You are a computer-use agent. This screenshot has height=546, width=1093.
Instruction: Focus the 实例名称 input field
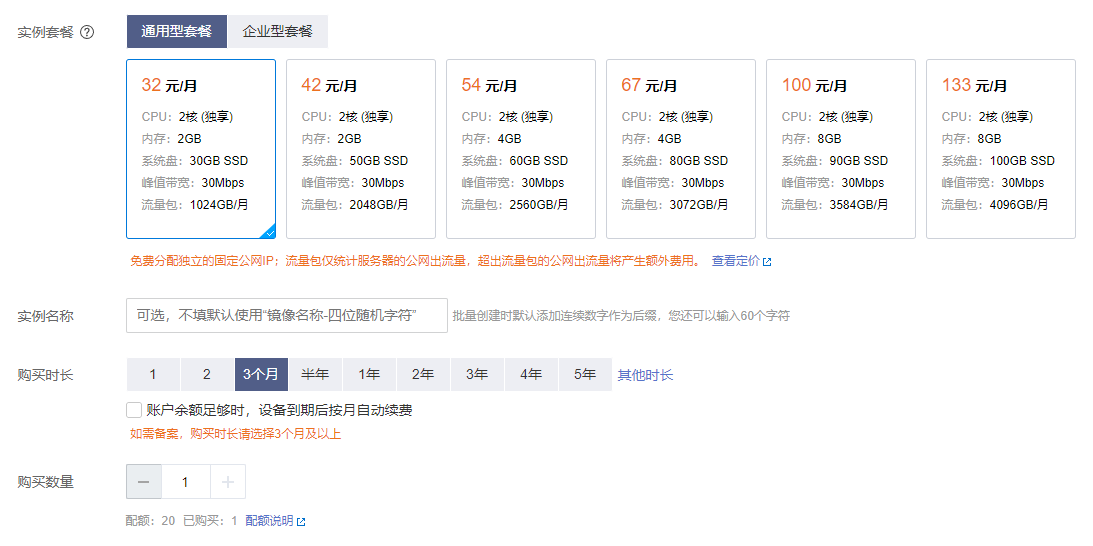pos(286,315)
